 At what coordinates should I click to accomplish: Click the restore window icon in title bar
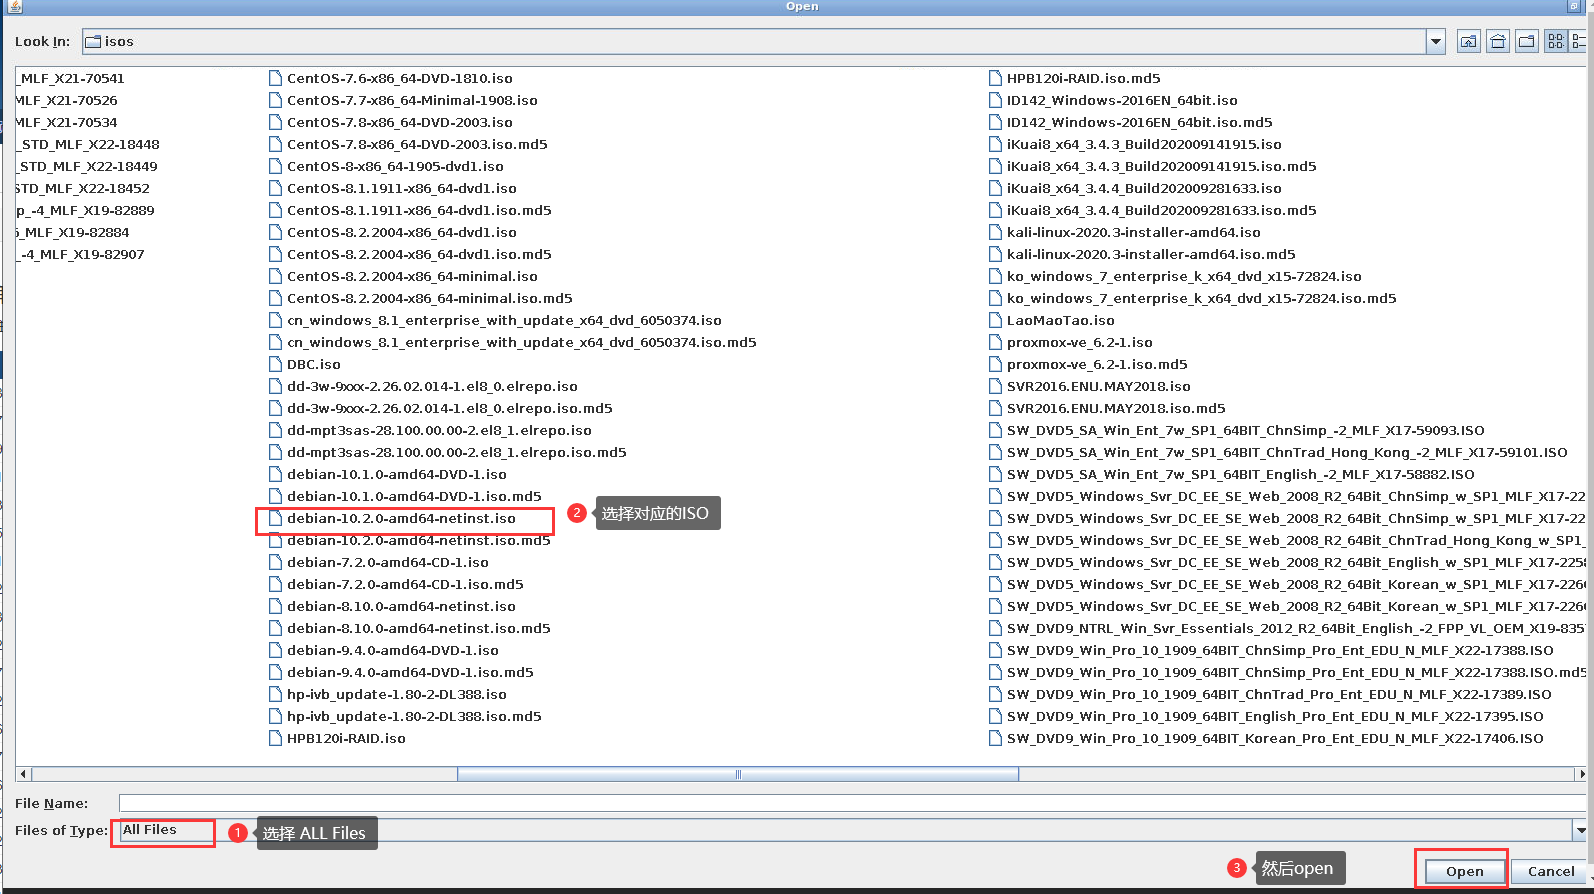(1574, 6)
